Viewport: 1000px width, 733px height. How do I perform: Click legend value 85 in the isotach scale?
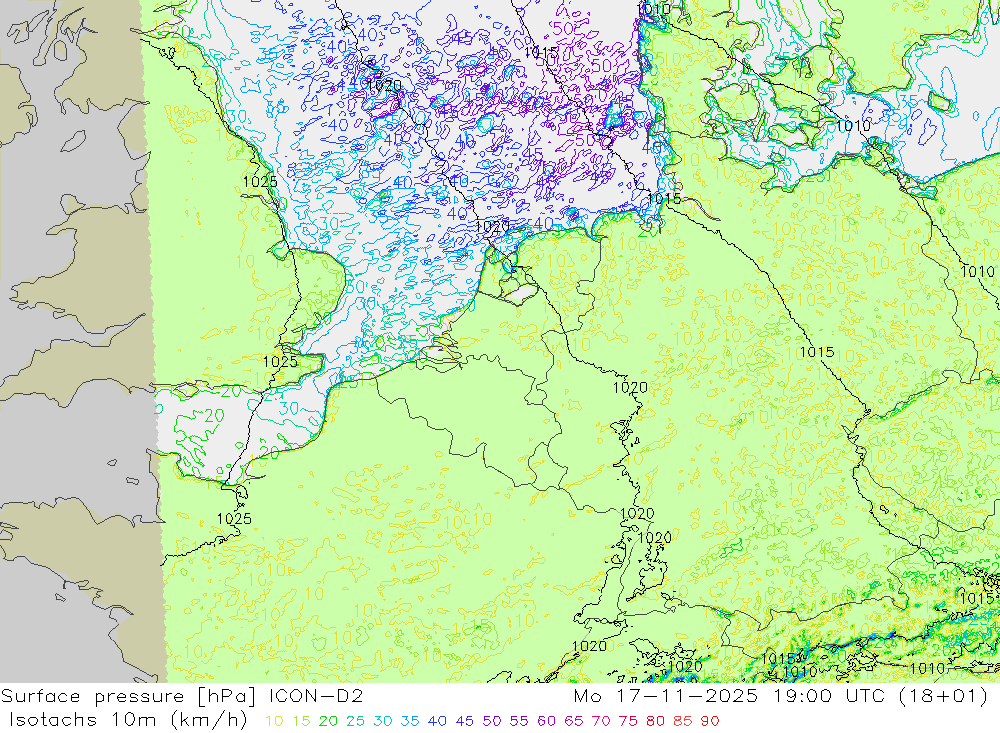point(682,722)
